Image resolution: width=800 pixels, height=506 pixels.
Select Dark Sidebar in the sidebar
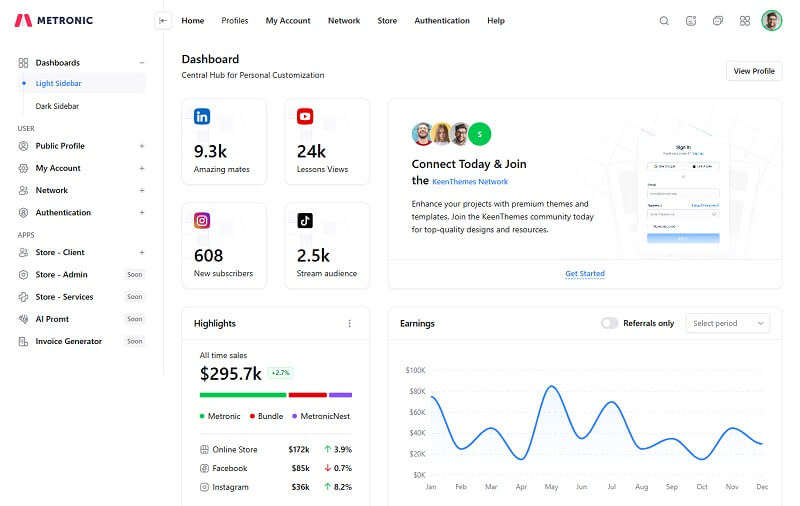click(x=57, y=106)
